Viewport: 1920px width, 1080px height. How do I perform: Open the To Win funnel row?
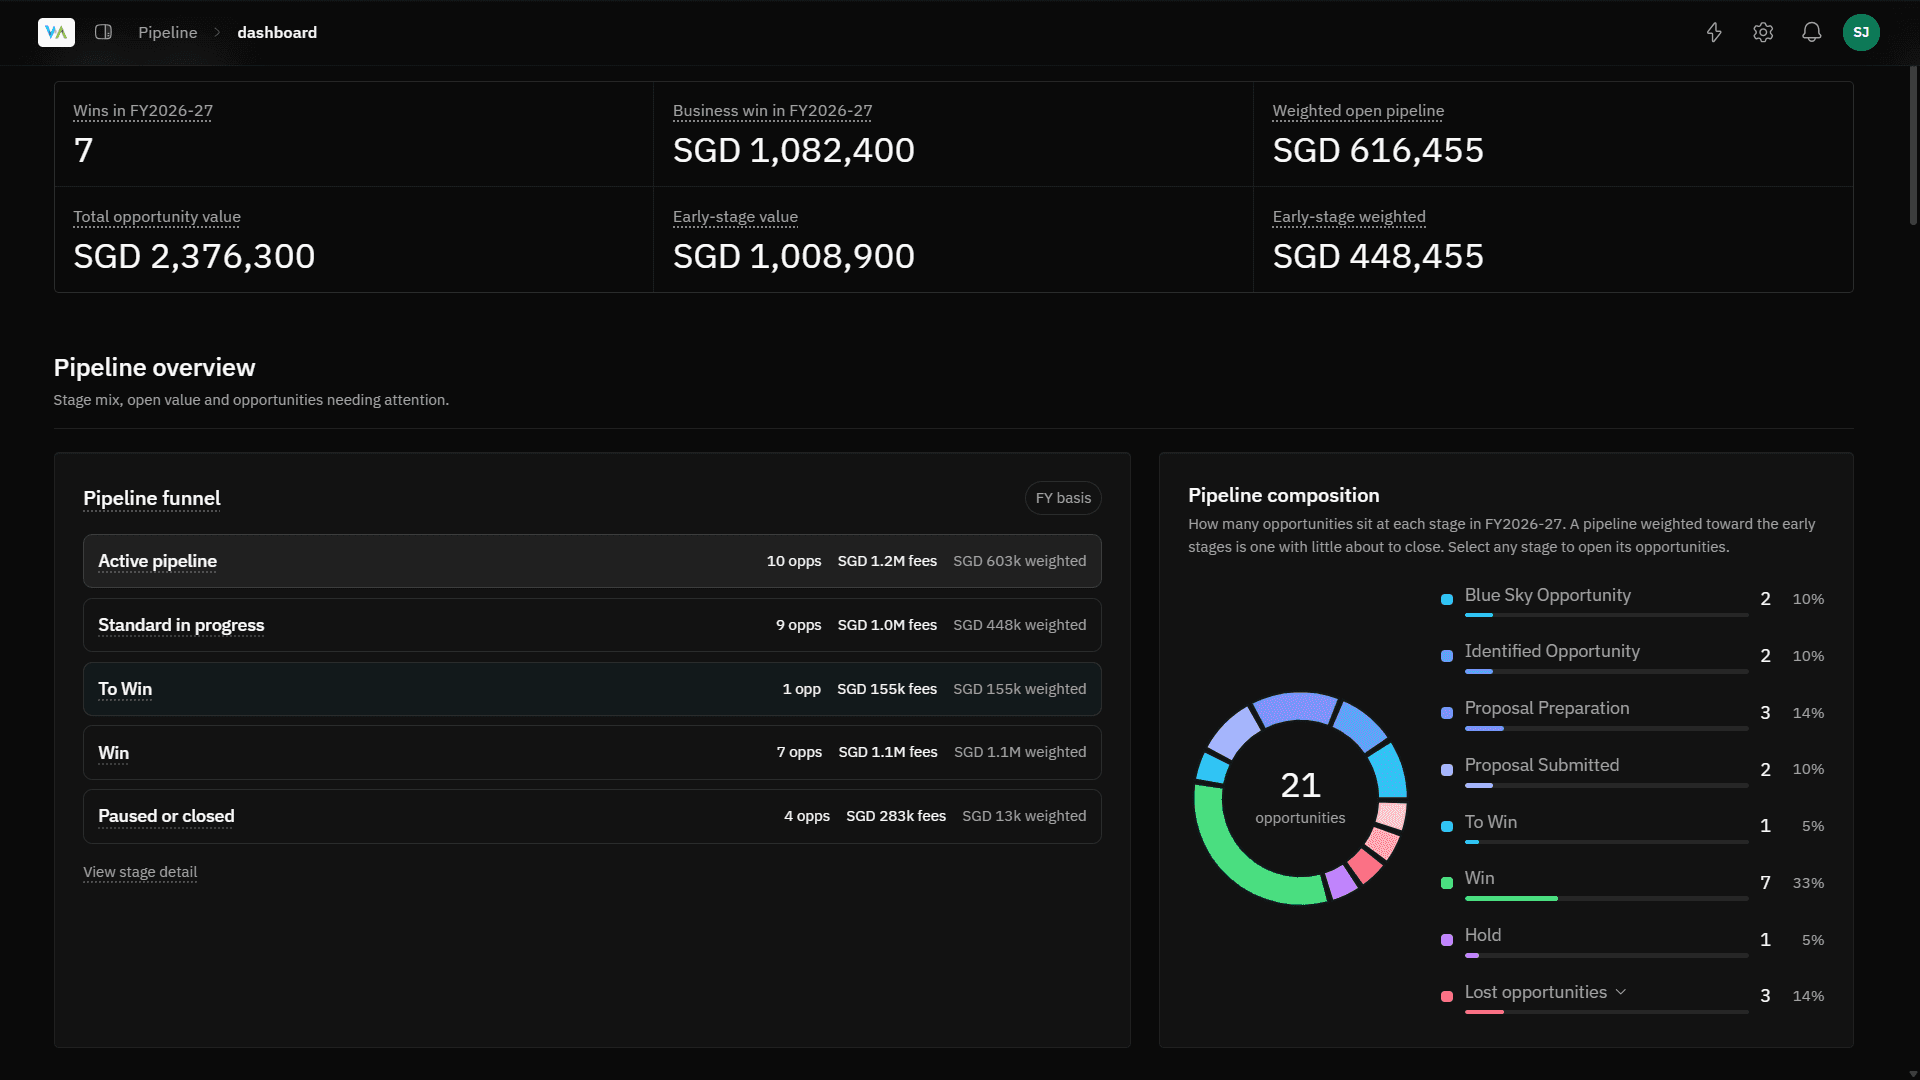(592, 689)
